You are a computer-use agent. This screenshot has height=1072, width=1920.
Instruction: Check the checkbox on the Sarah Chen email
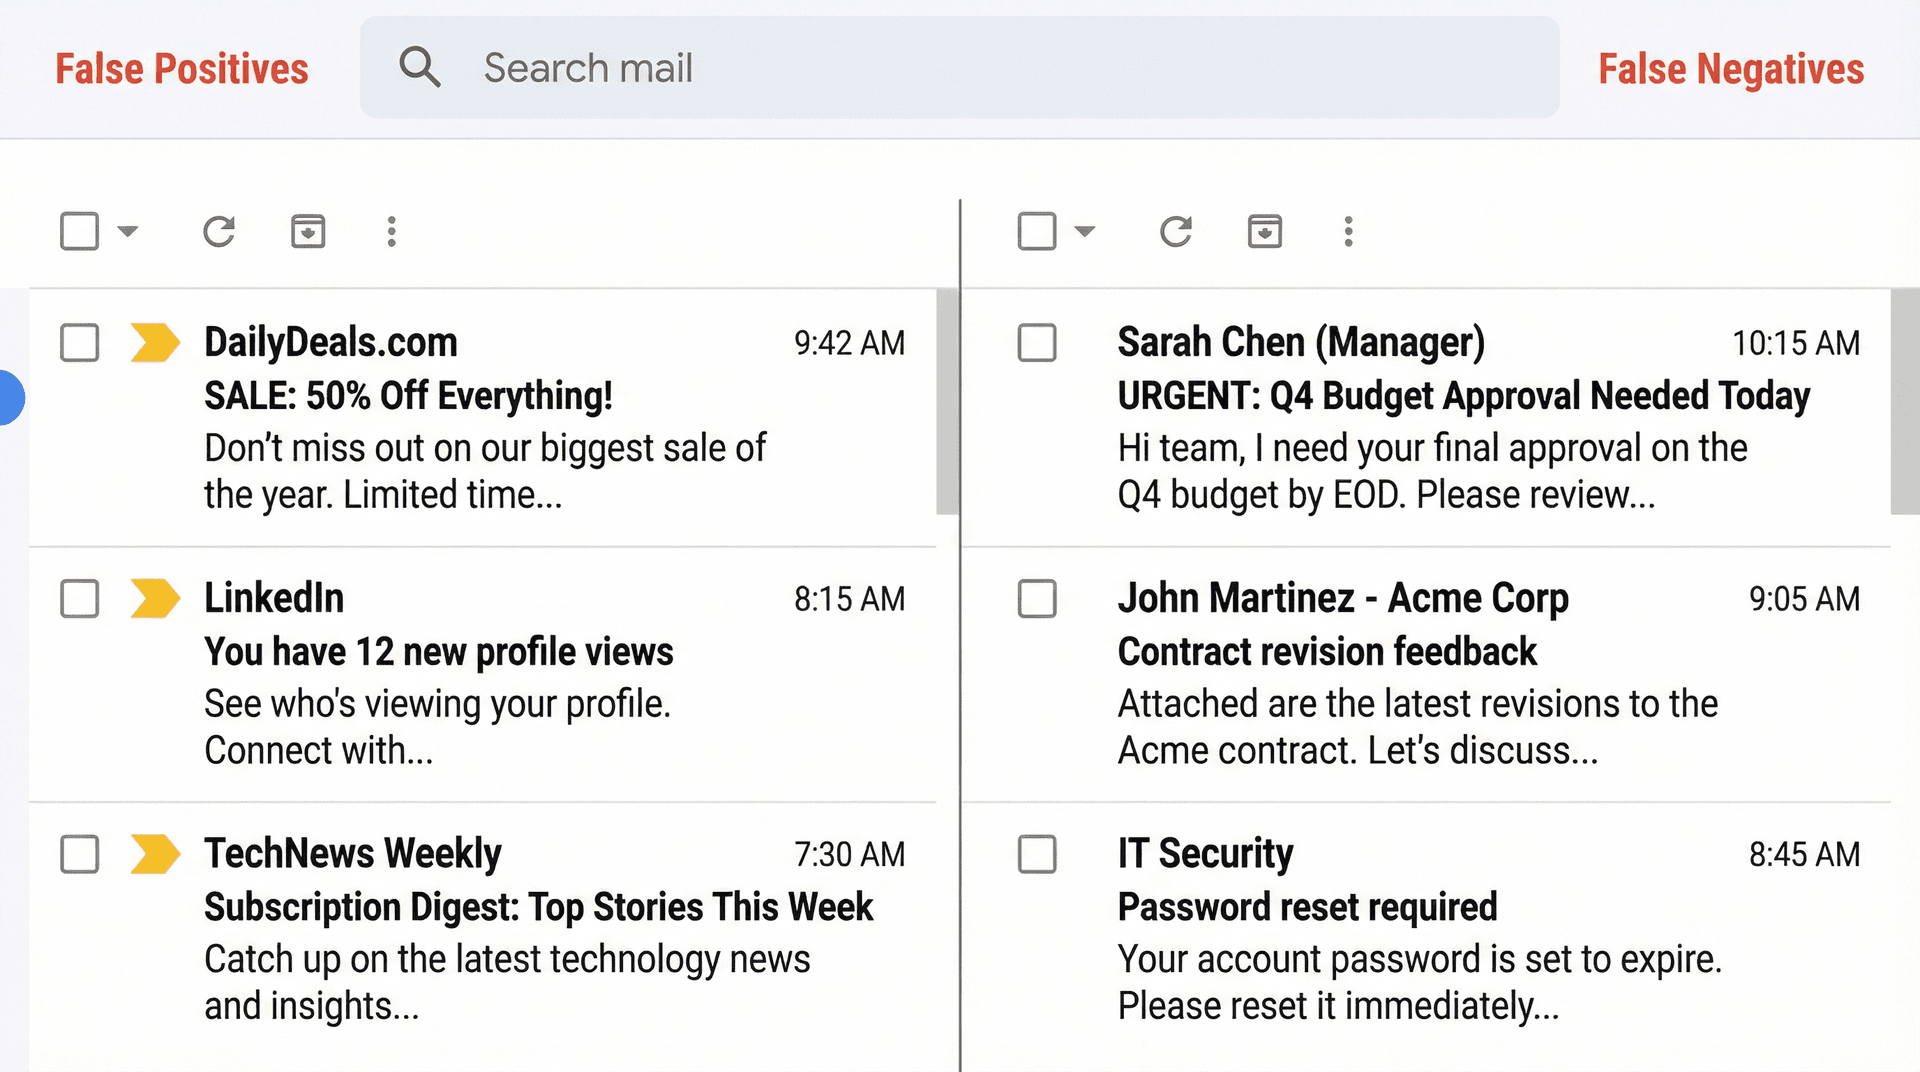[1037, 342]
